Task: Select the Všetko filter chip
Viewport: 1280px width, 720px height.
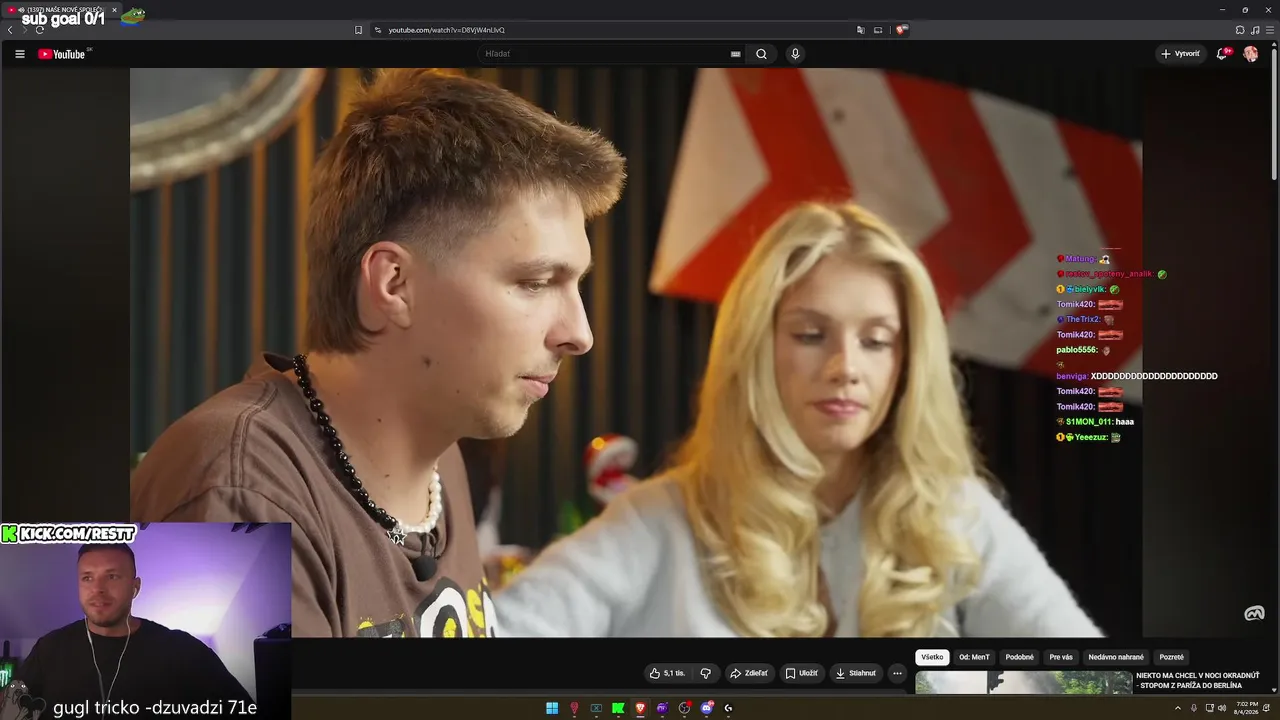Action: coord(932,657)
